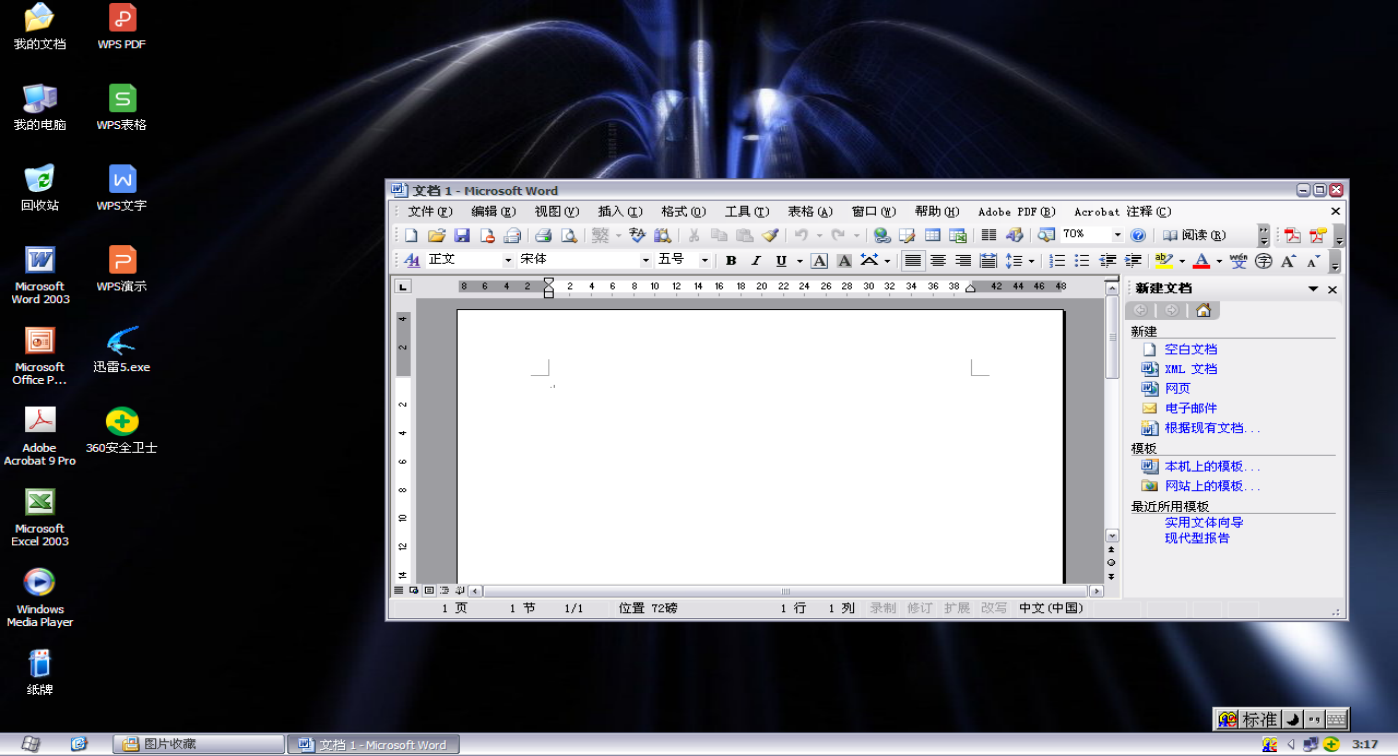The width and height of the screenshot is (1398, 756).
Task: Select the 360安全卫士 desktop icon
Action: point(122,430)
